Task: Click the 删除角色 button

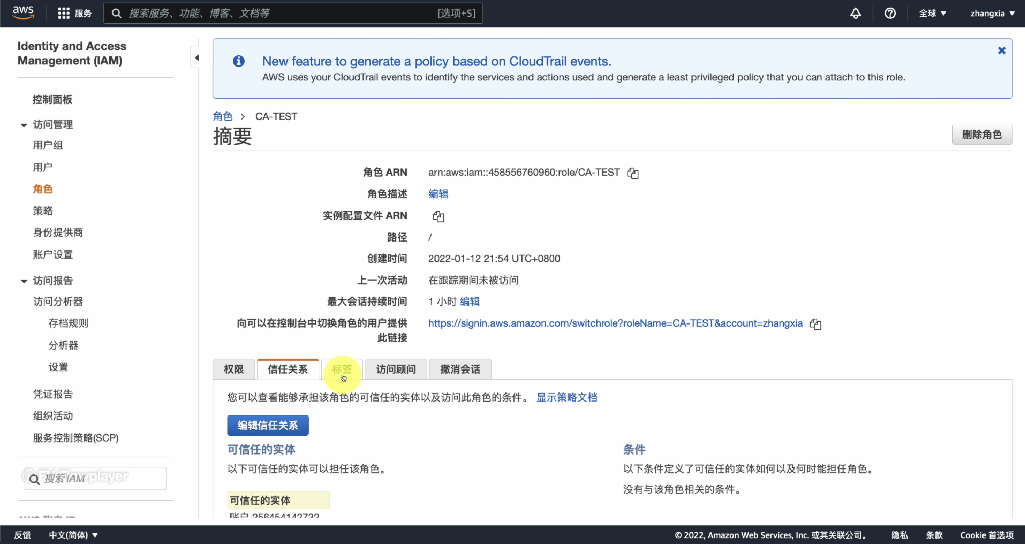Action: (982, 135)
